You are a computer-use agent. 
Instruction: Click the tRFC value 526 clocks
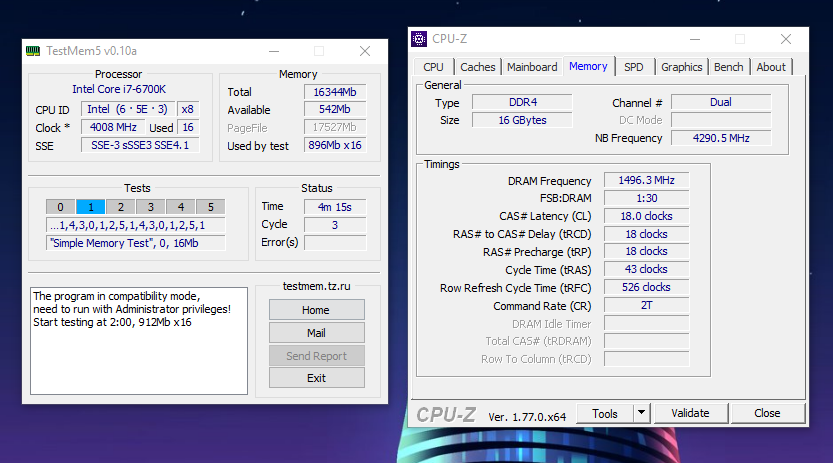647,287
